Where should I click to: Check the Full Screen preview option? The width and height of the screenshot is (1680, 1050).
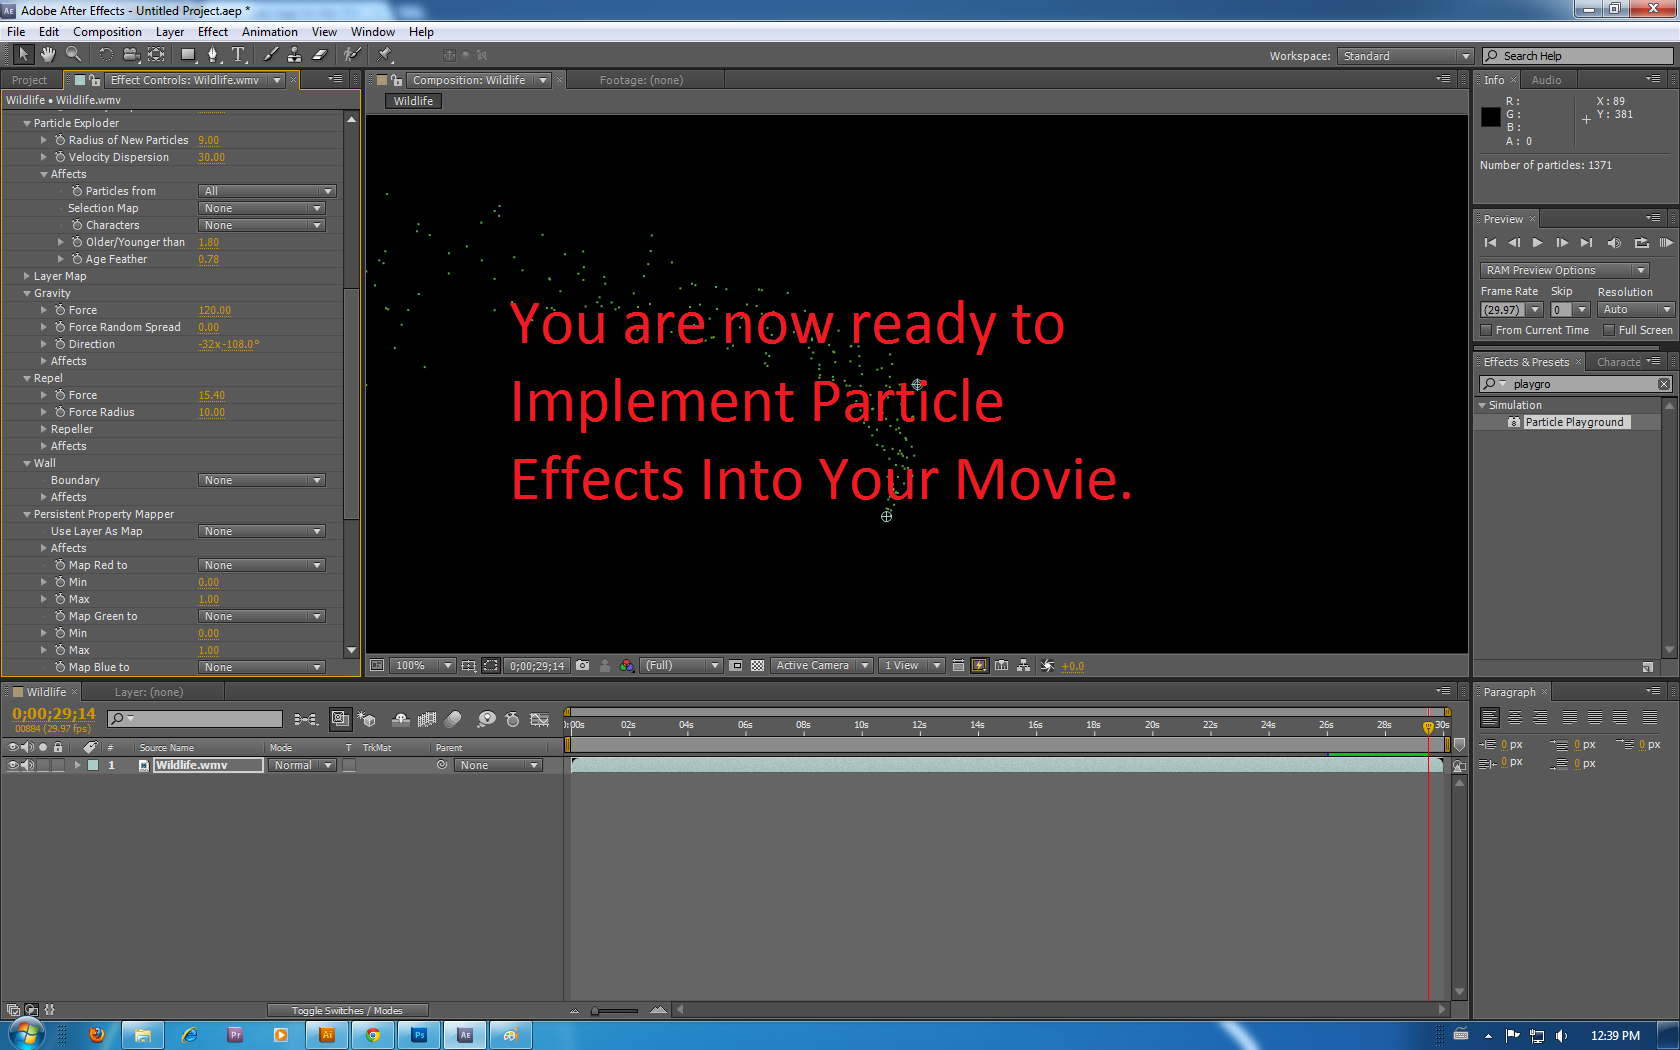(1607, 330)
